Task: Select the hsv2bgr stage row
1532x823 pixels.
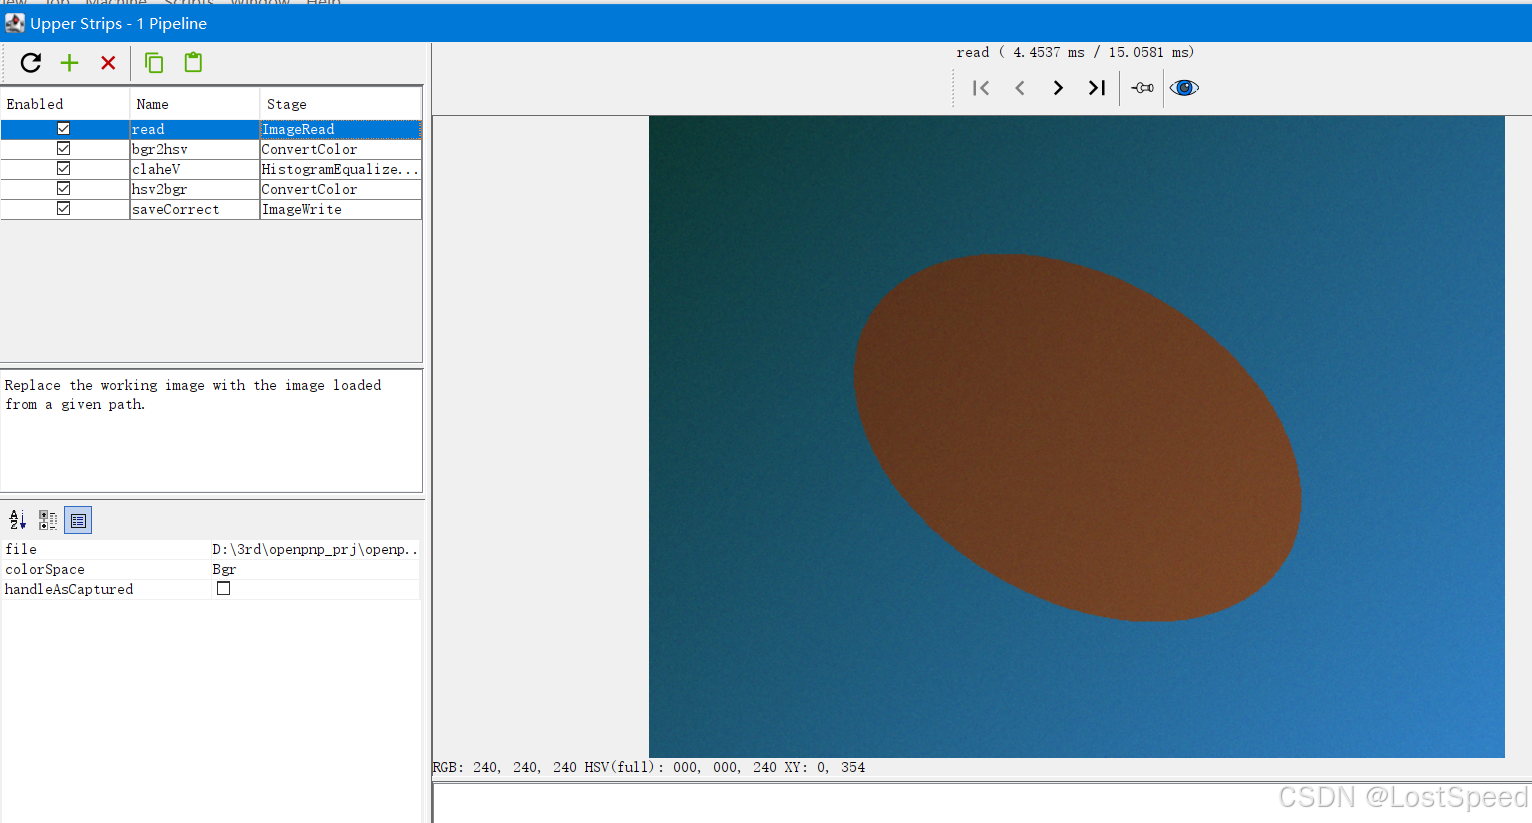Action: click(211, 189)
